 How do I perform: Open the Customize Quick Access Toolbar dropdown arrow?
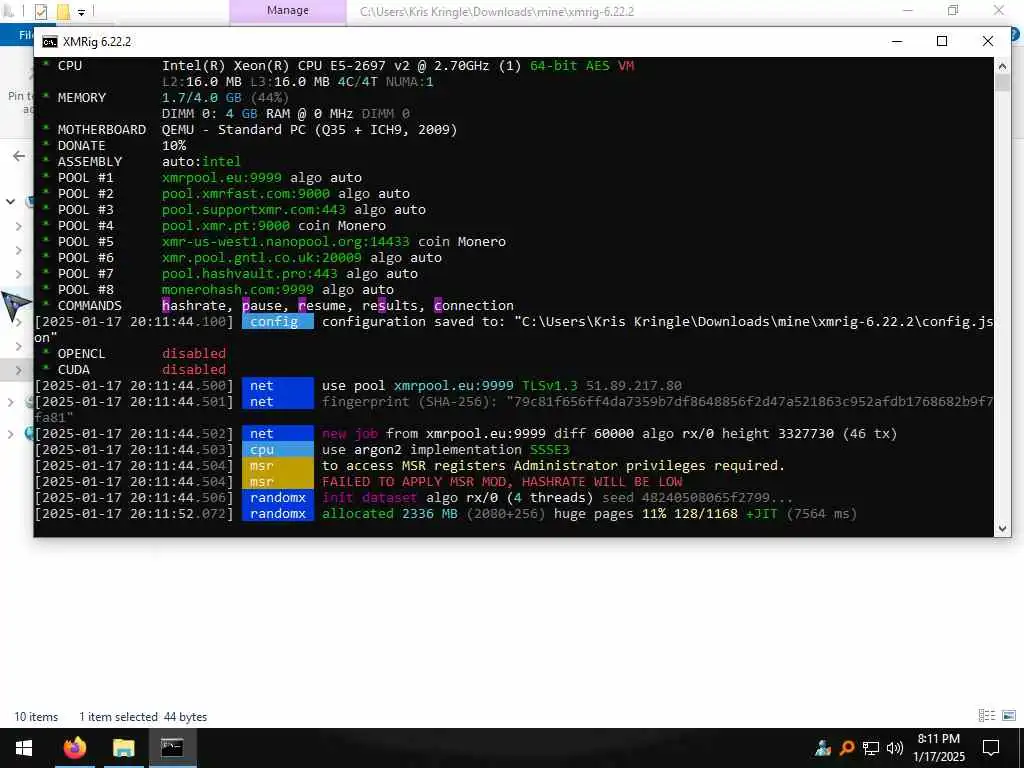(81, 12)
